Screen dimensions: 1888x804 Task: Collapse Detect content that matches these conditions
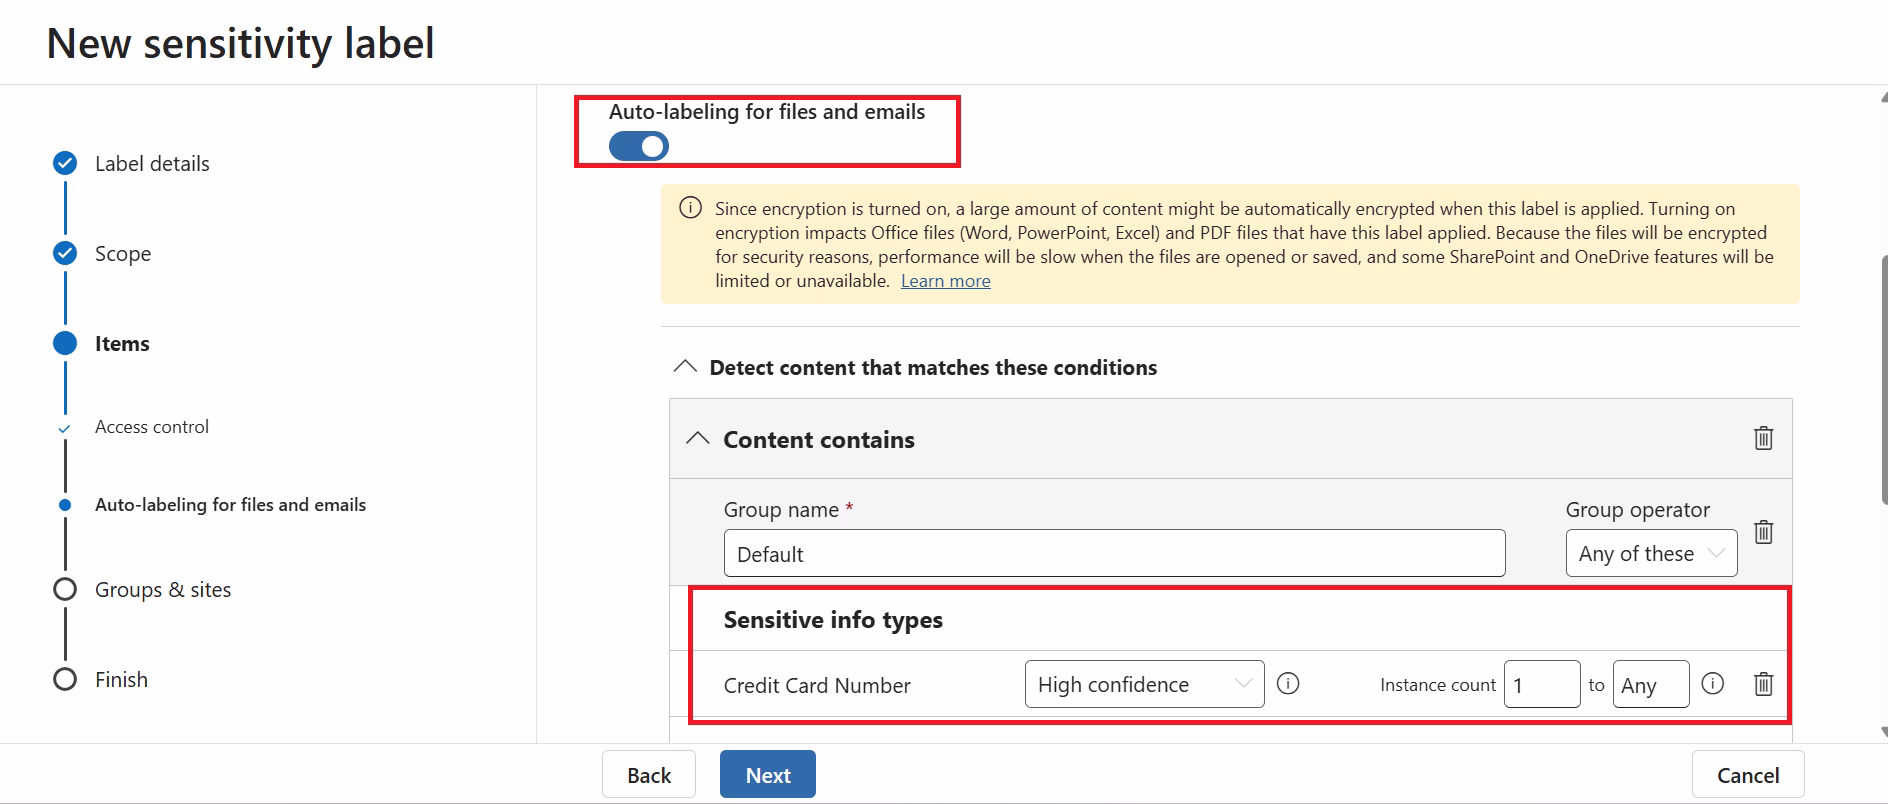[x=685, y=367]
